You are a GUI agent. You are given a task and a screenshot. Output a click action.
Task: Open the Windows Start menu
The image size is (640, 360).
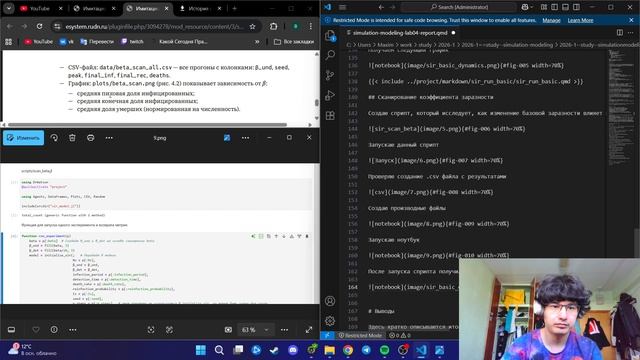(200, 350)
